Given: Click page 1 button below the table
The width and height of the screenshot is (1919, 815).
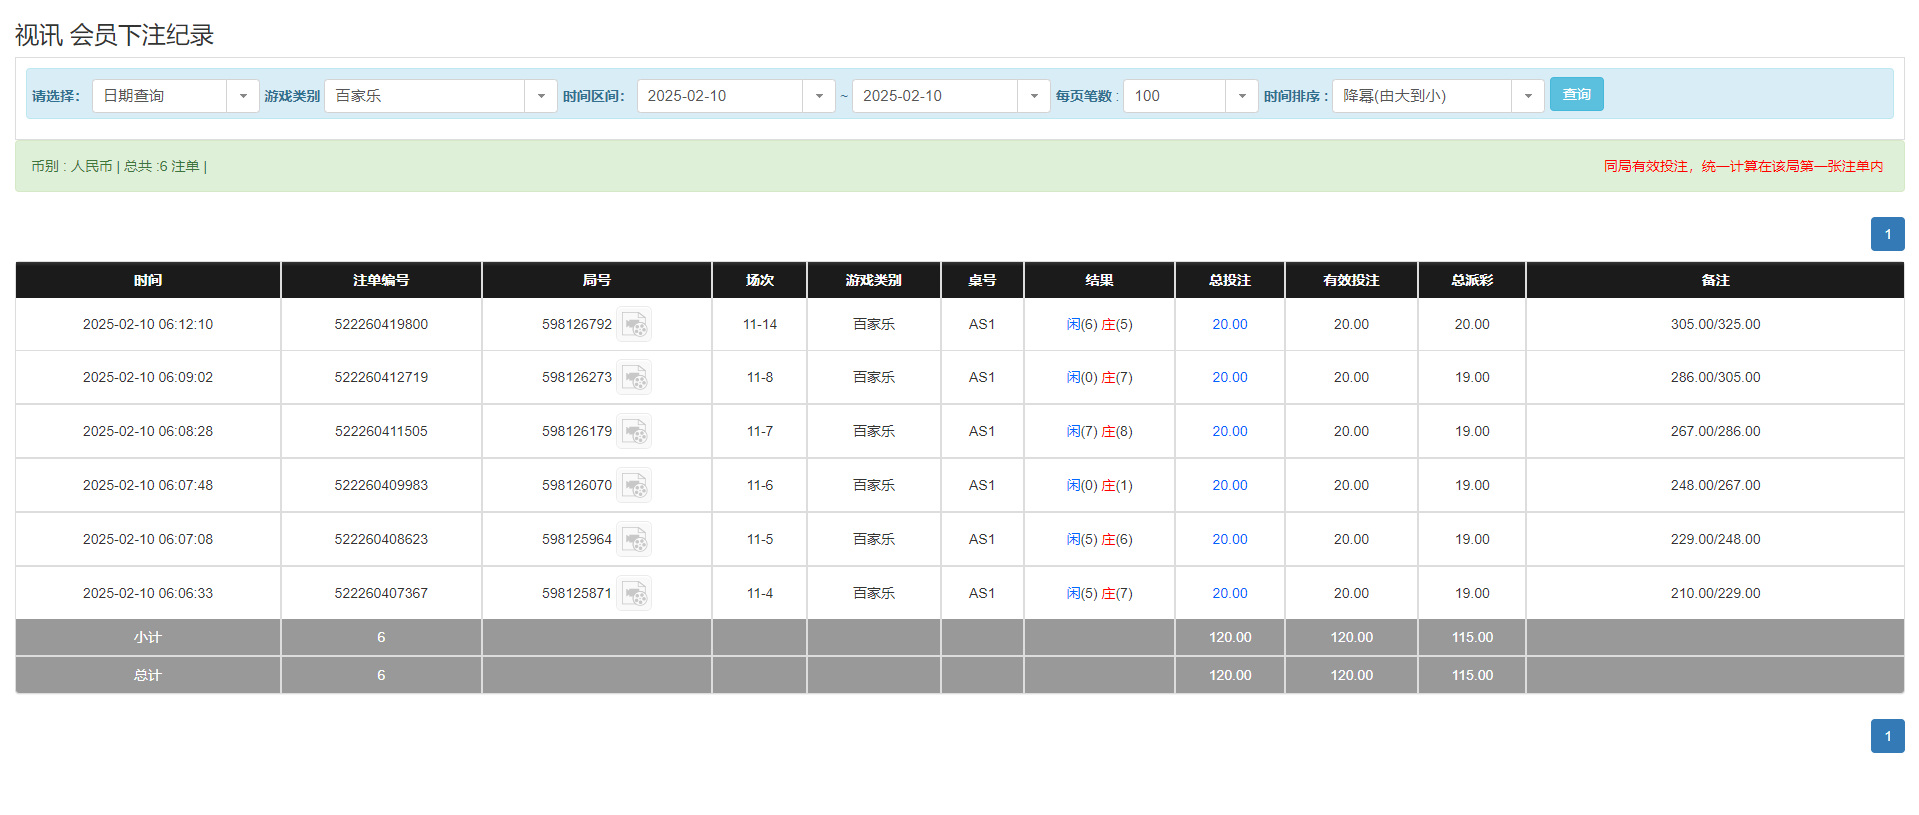Looking at the screenshot, I should (x=1887, y=736).
